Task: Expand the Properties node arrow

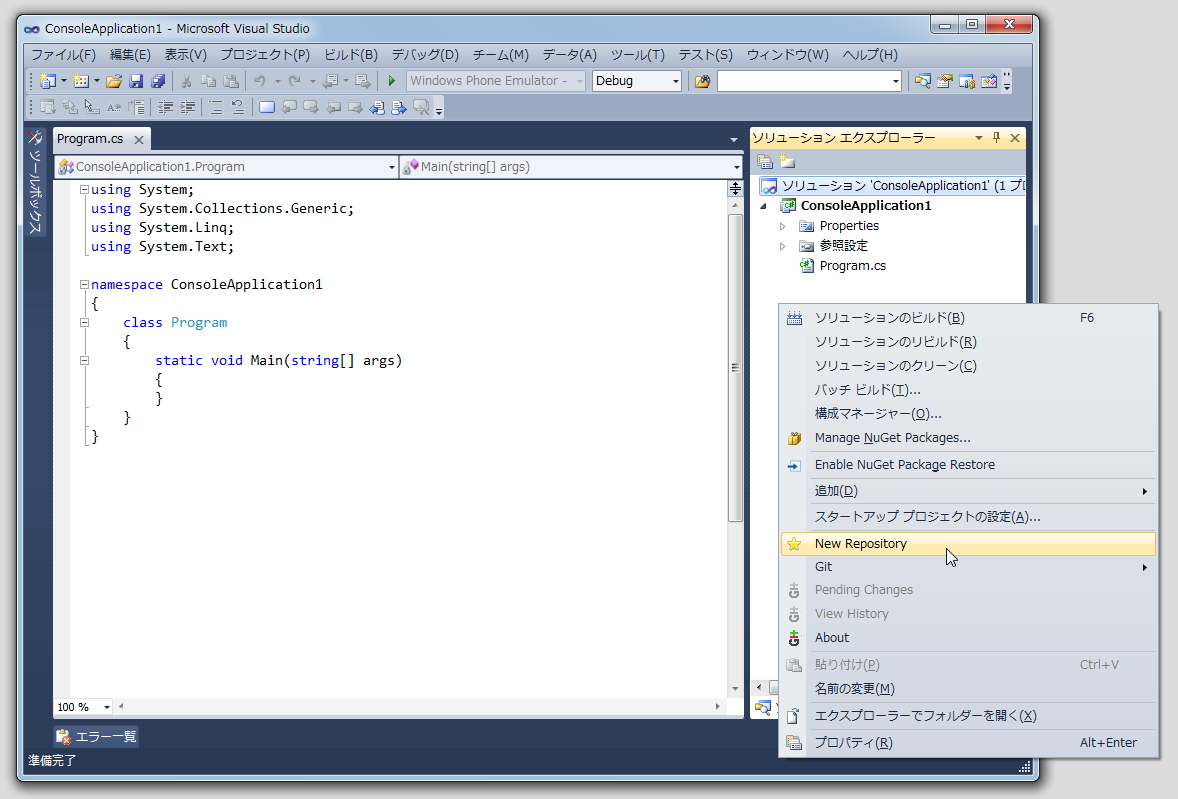Action: pos(782,226)
